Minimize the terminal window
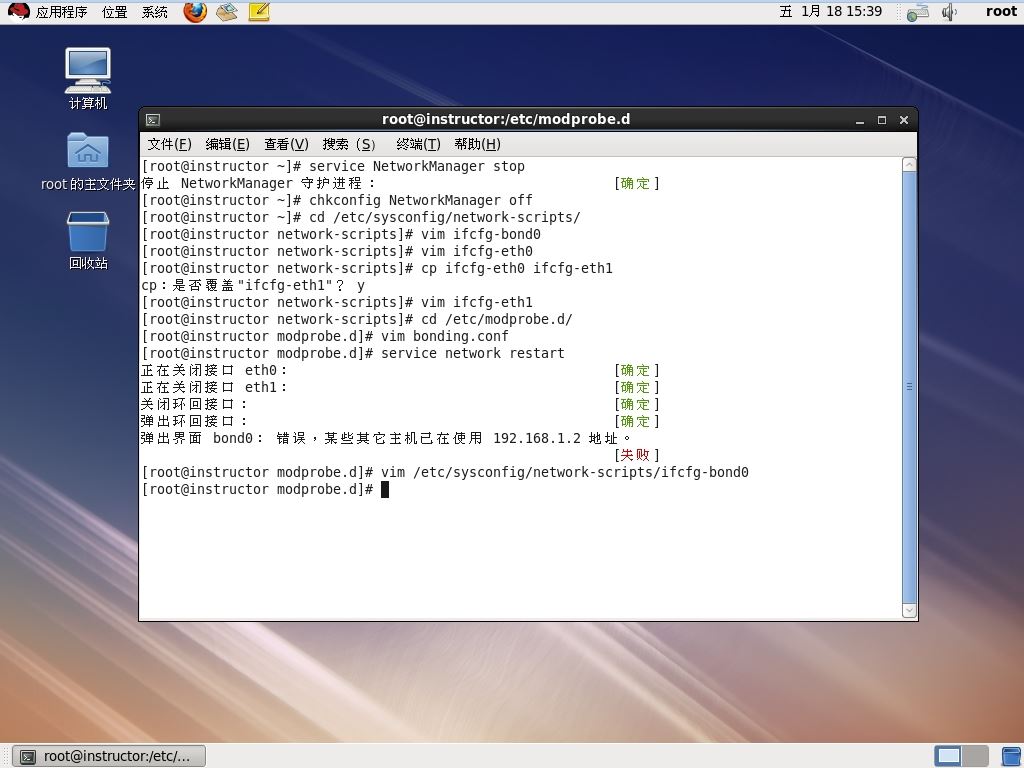Image resolution: width=1024 pixels, height=768 pixels. pos(860,120)
